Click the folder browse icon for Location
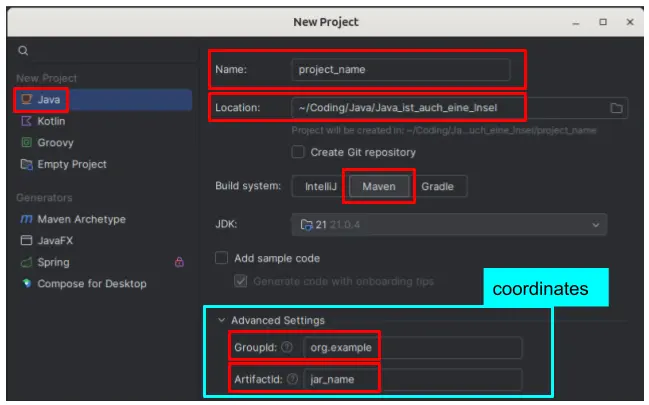The width and height of the screenshot is (649, 405). (x=616, y=108)
